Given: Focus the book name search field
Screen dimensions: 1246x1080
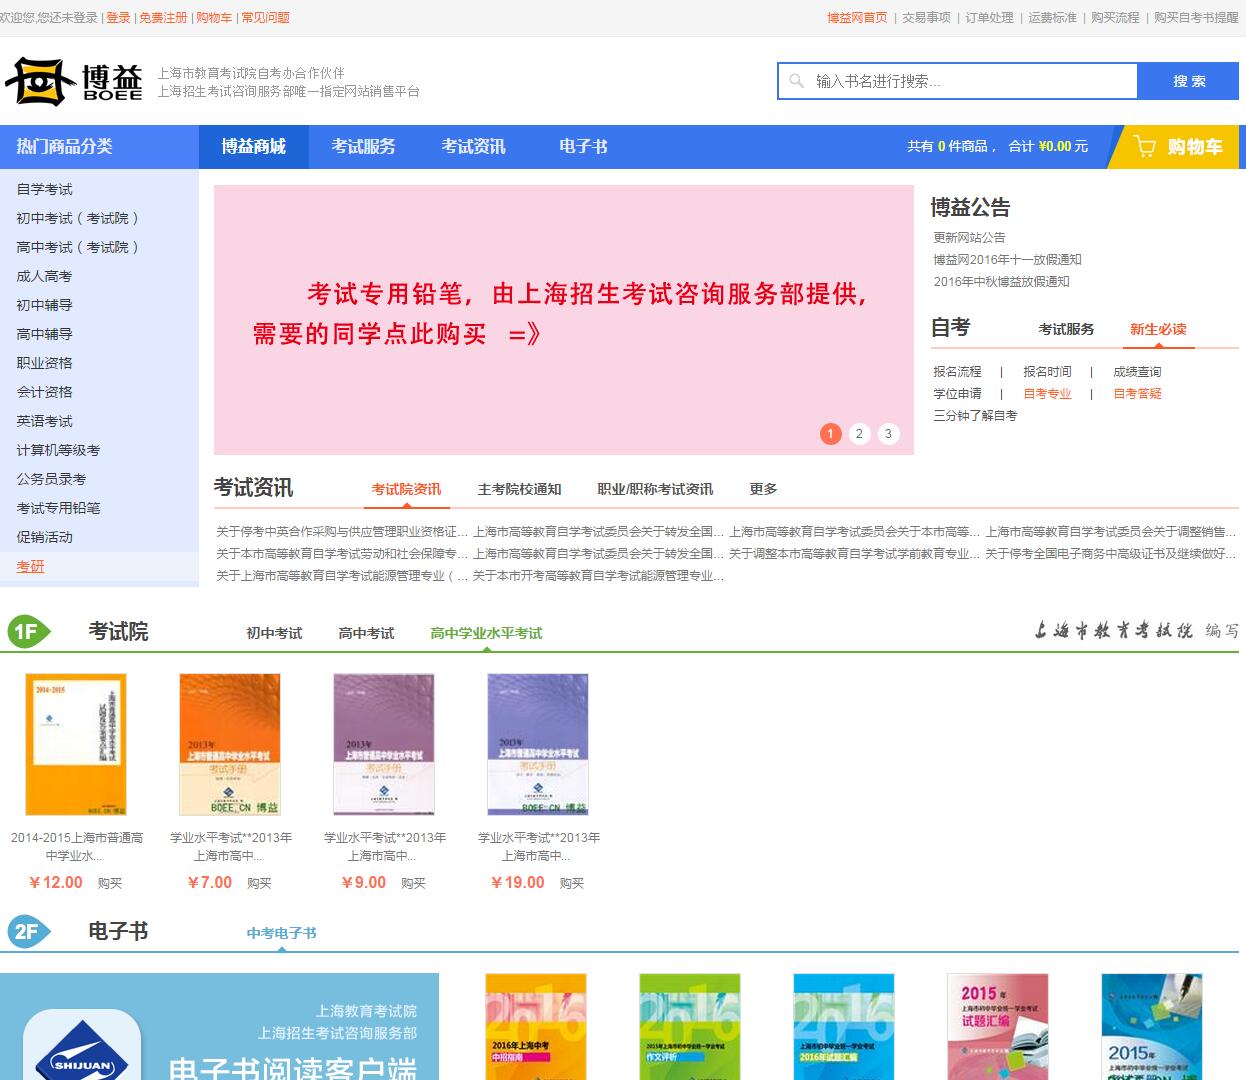Looking at the screenshot, I should pyautogui.click(x=970, y=81).
